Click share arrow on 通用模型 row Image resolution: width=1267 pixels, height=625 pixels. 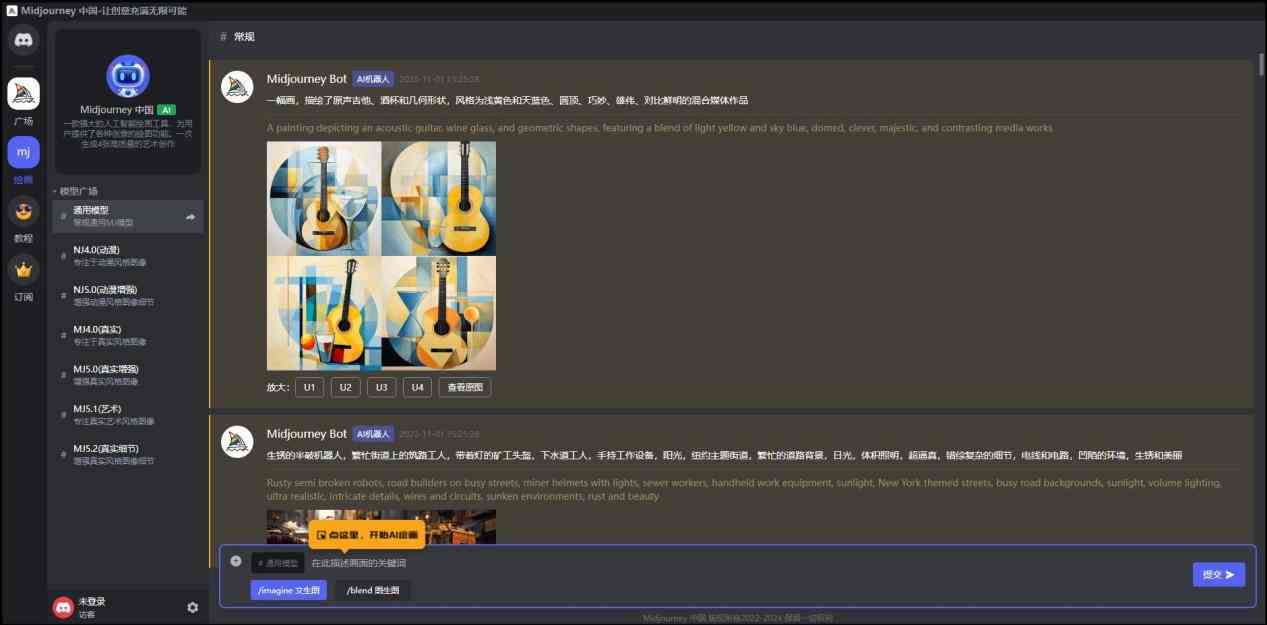tap(190, 216)
